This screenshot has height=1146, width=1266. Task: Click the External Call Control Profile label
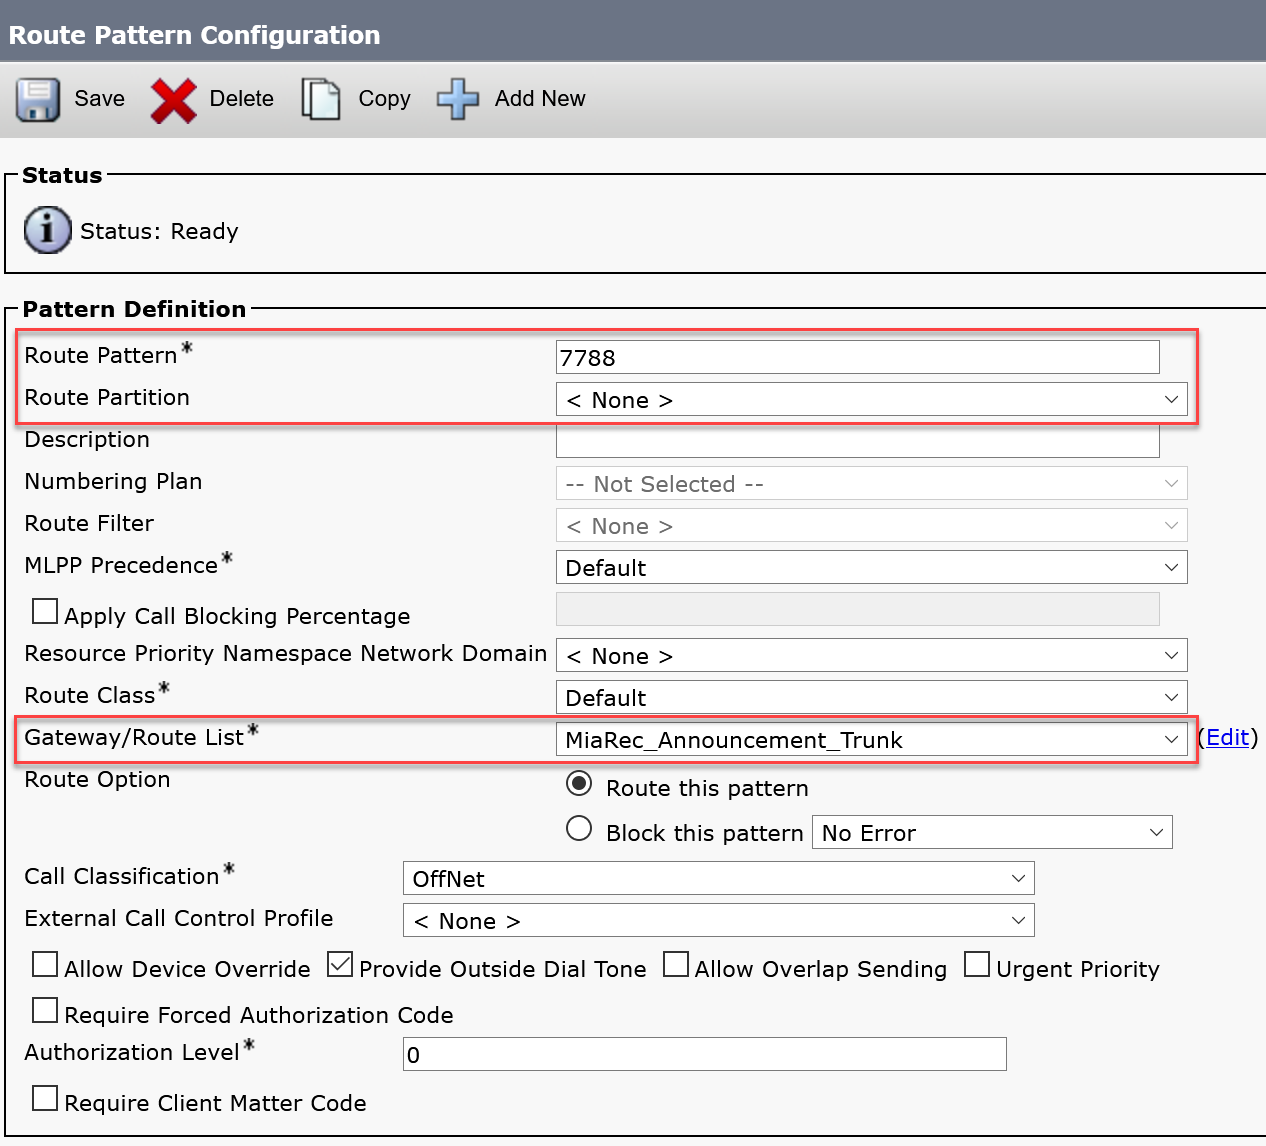point(179,918)
